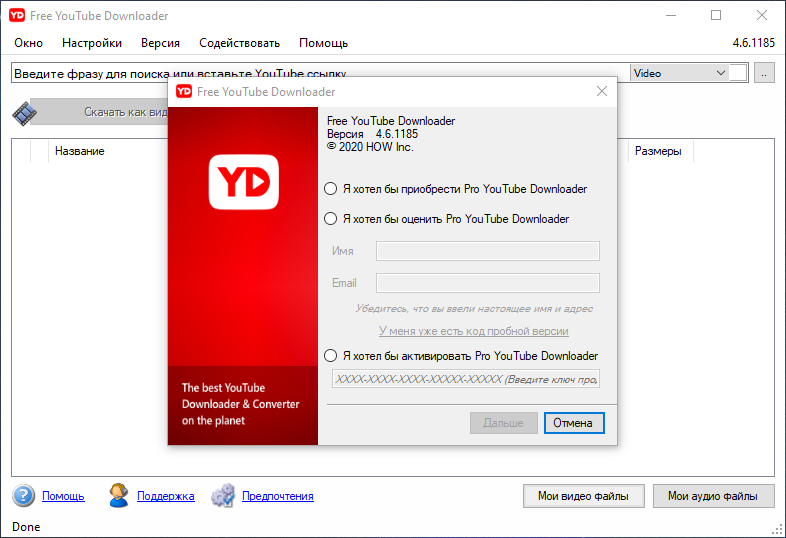Open the Помощь link at bottom
Screen dimensions: 786x538
pyautogui.click(x=63, y=496)
